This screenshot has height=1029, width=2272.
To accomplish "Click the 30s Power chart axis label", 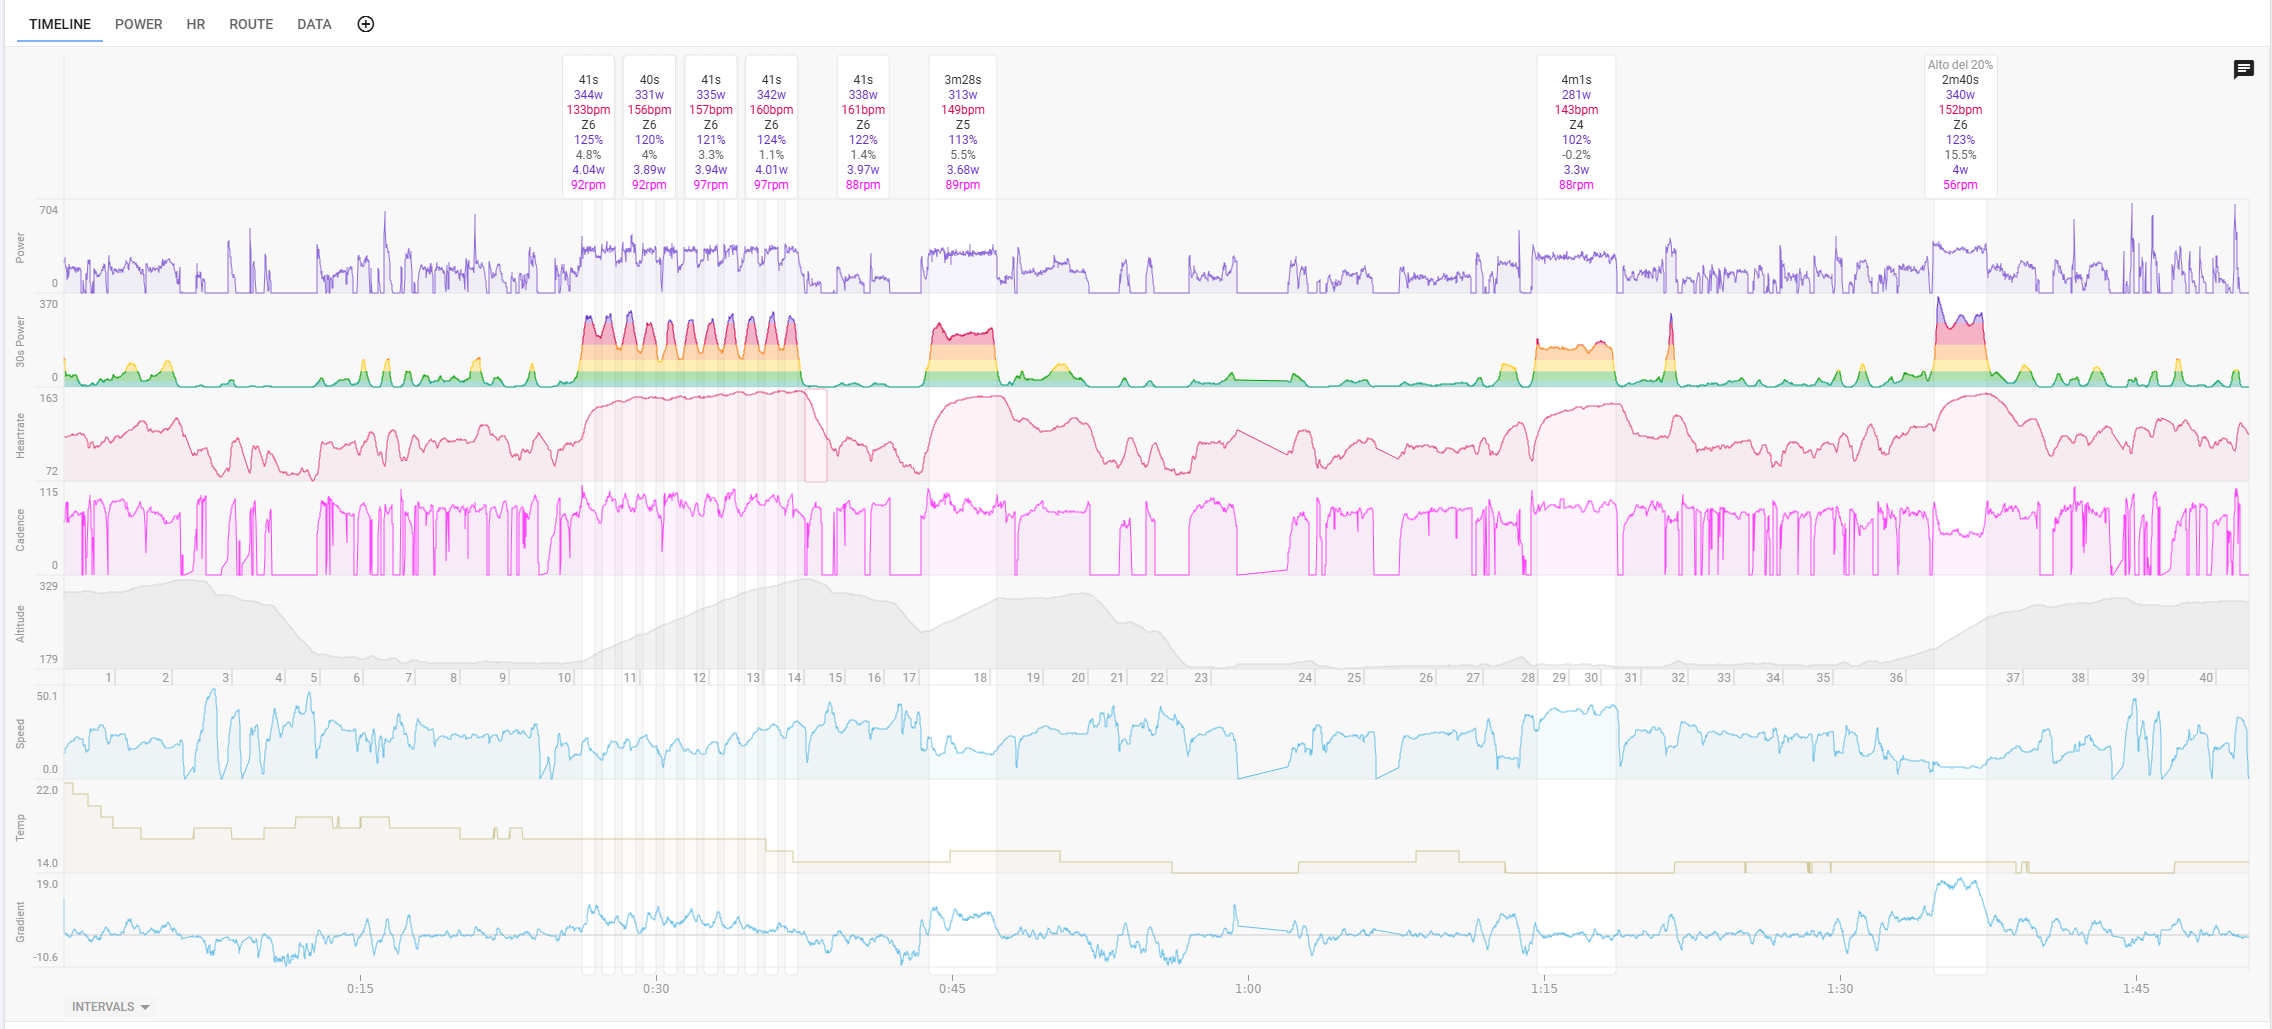I will (20, 342).
